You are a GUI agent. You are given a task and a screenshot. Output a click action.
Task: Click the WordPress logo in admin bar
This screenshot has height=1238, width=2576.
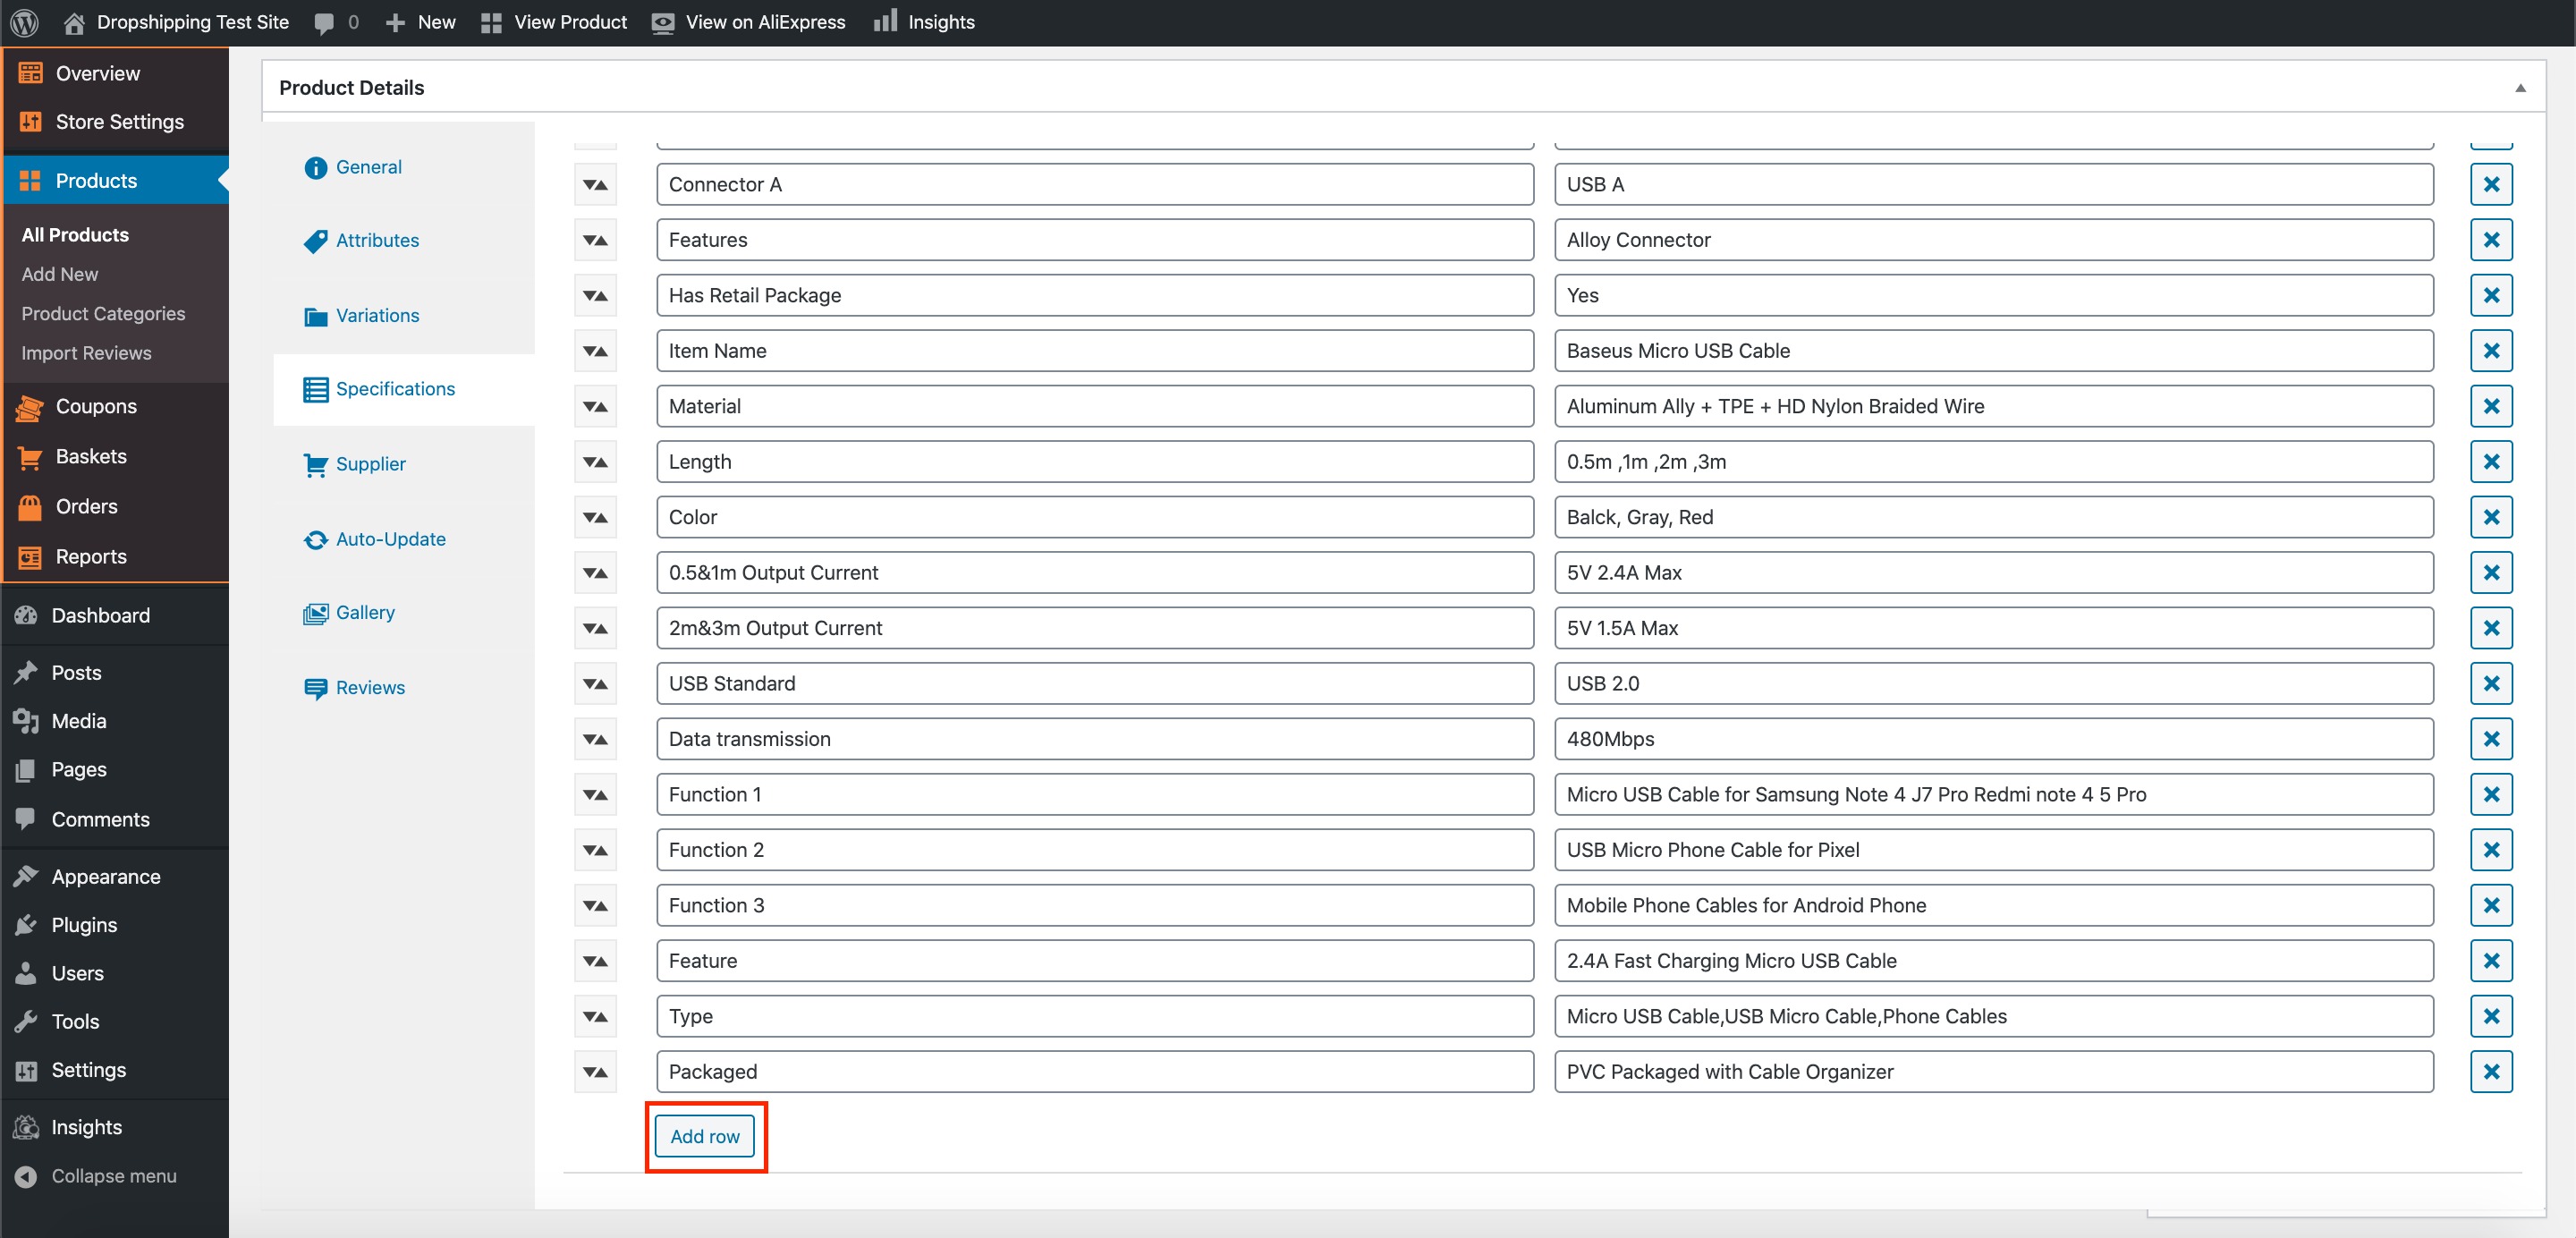24,22
